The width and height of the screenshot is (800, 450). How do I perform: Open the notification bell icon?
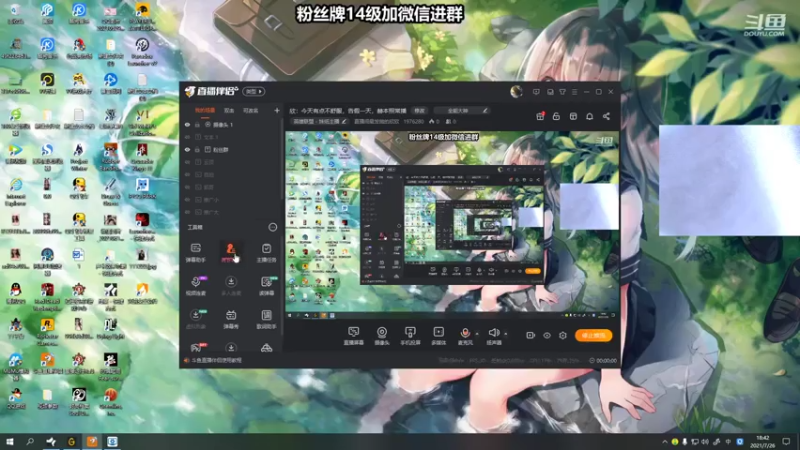[x=589, y=116]
